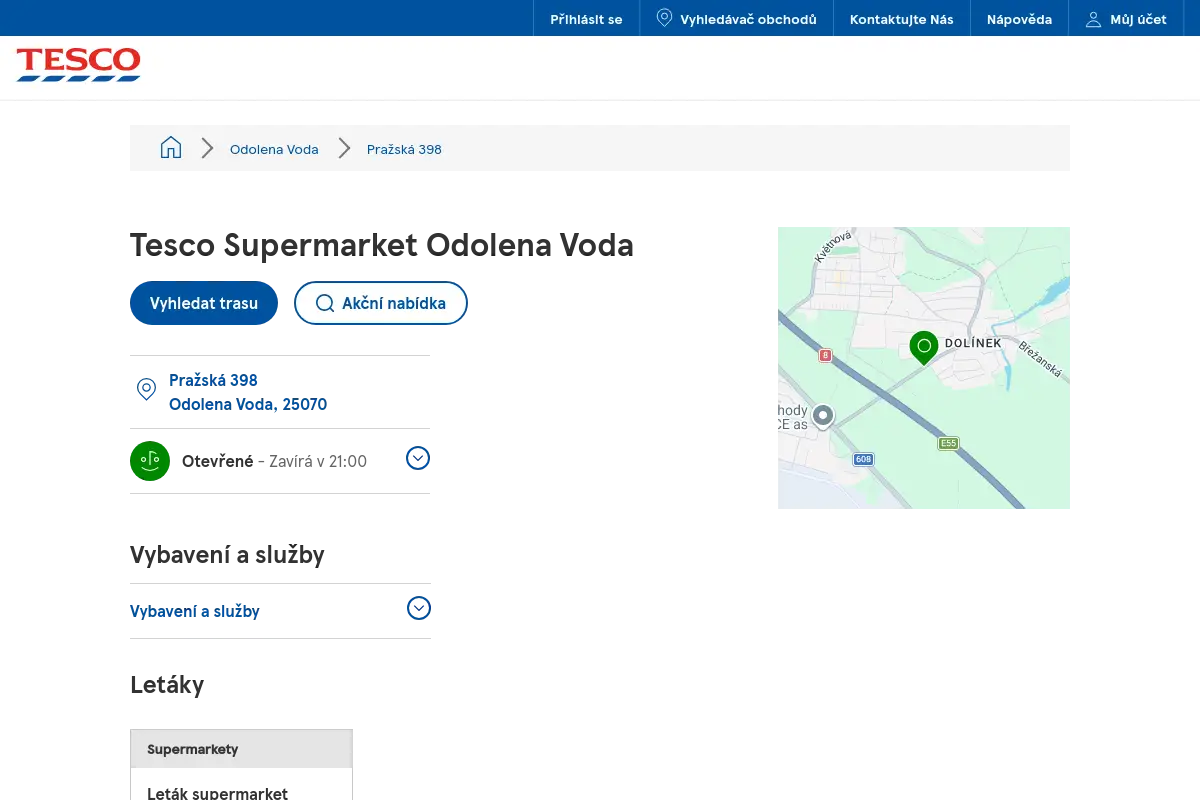
Task: Open Vyhledávač obchodů in top navigation
Action: pyautogui.click(x=736, y=19)
